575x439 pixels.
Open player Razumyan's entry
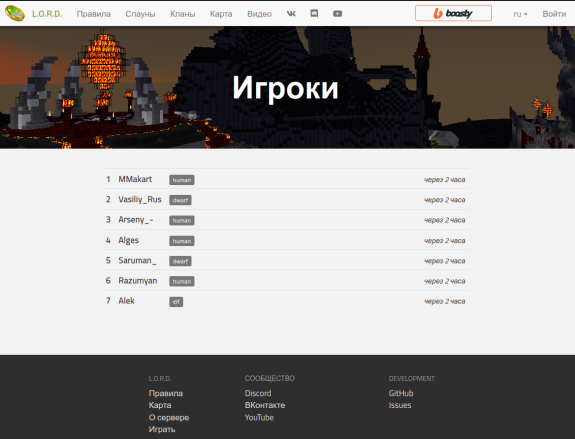tap(138, 281)
